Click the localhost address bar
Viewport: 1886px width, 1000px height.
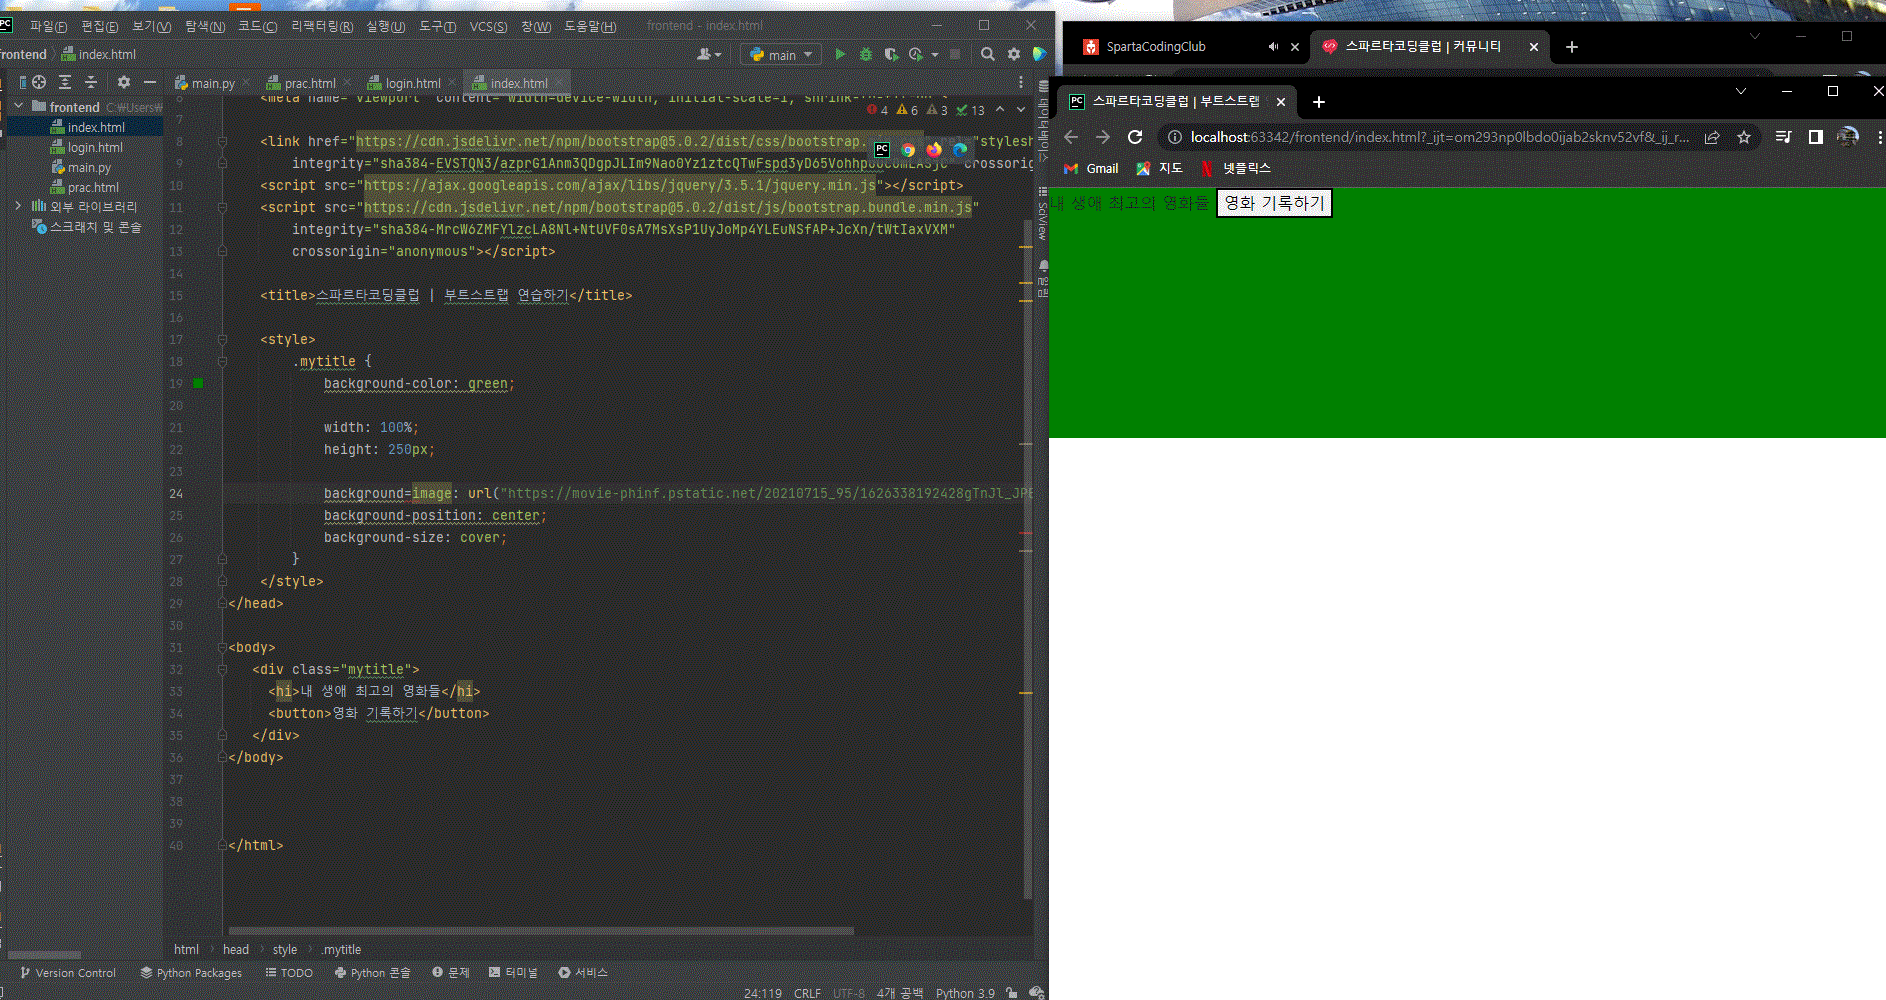(1439, 137)
